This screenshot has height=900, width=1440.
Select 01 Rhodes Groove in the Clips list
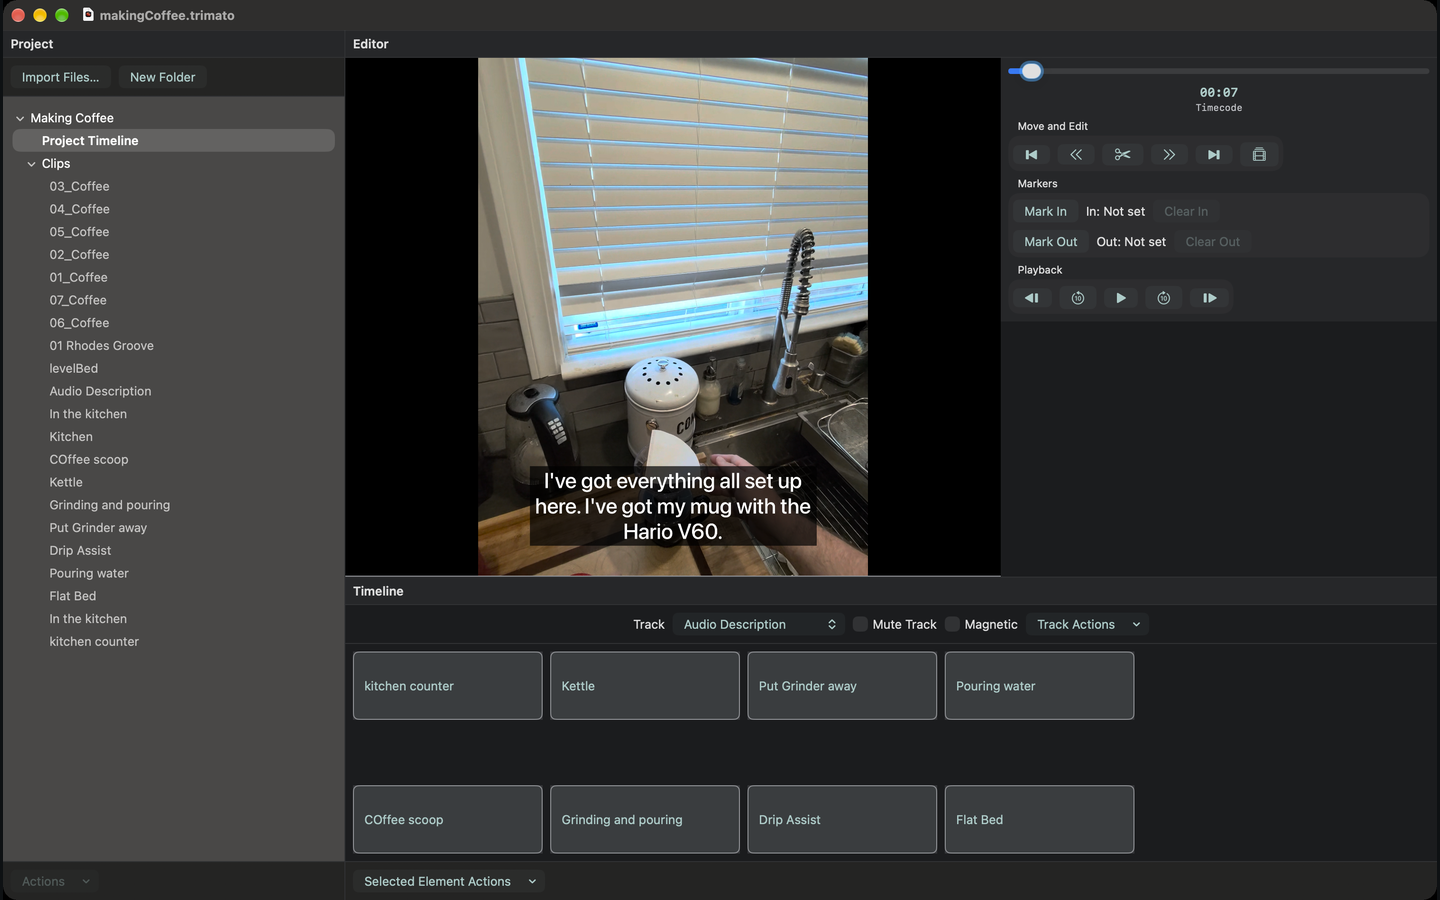coord(102,346)
